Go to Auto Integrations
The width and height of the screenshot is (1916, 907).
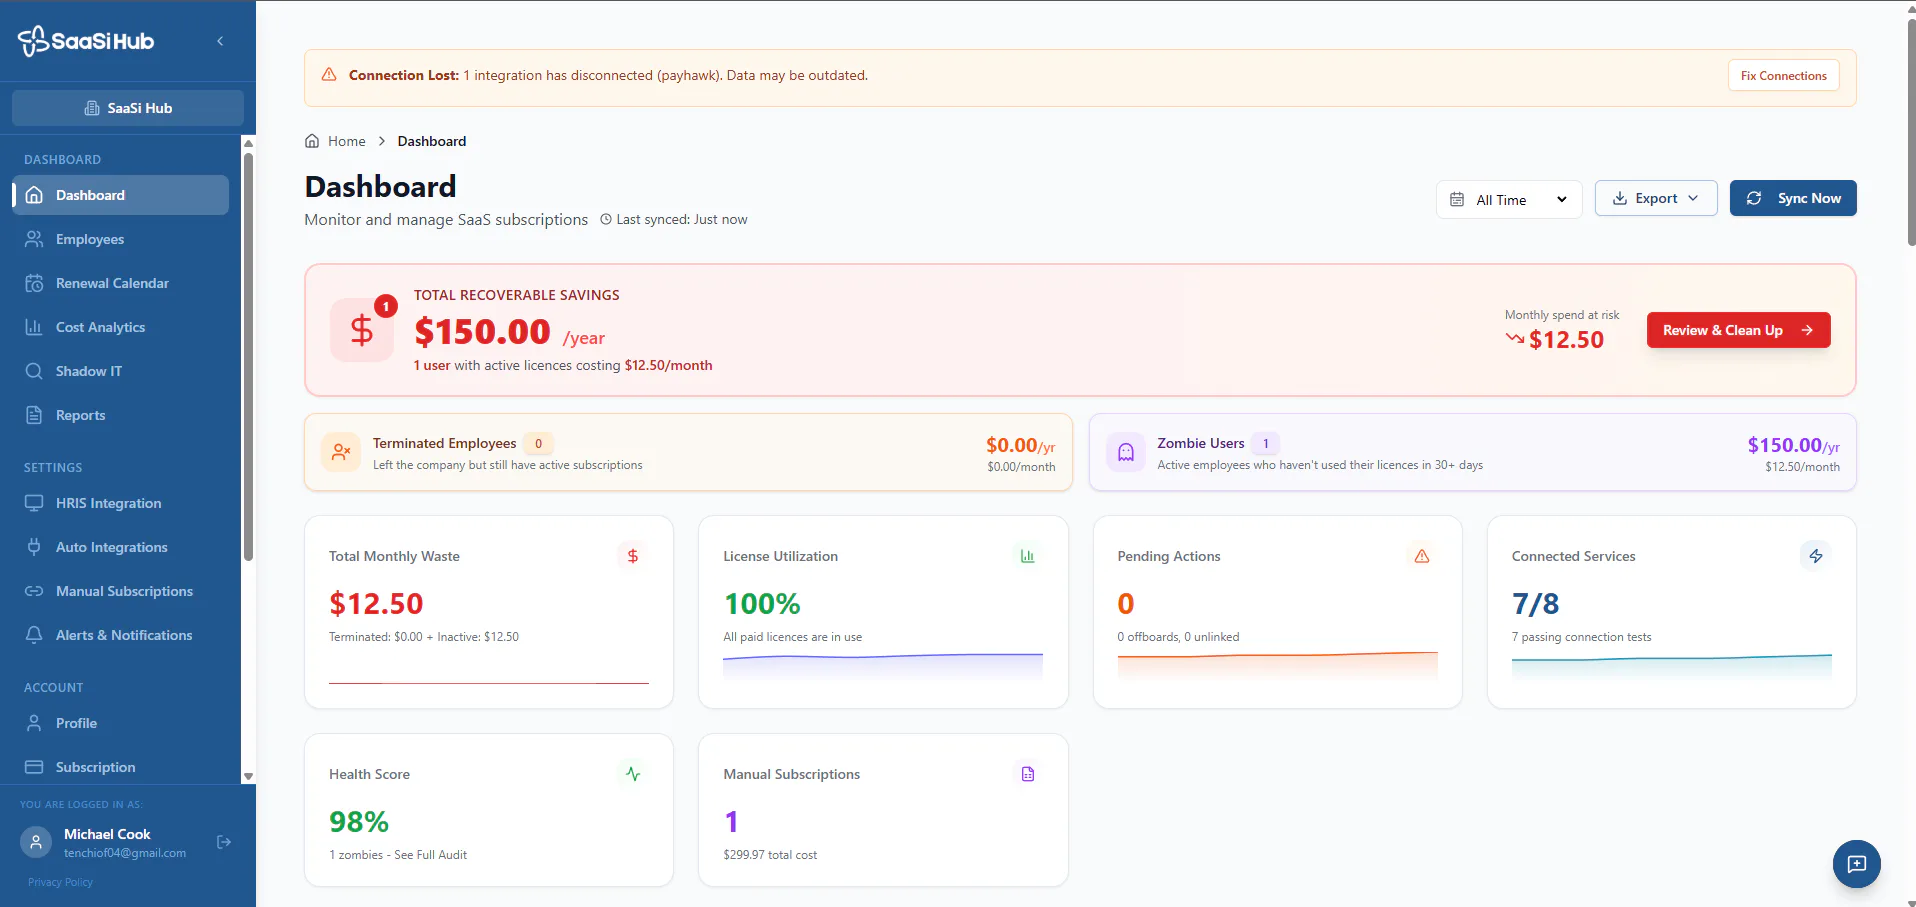120,547
